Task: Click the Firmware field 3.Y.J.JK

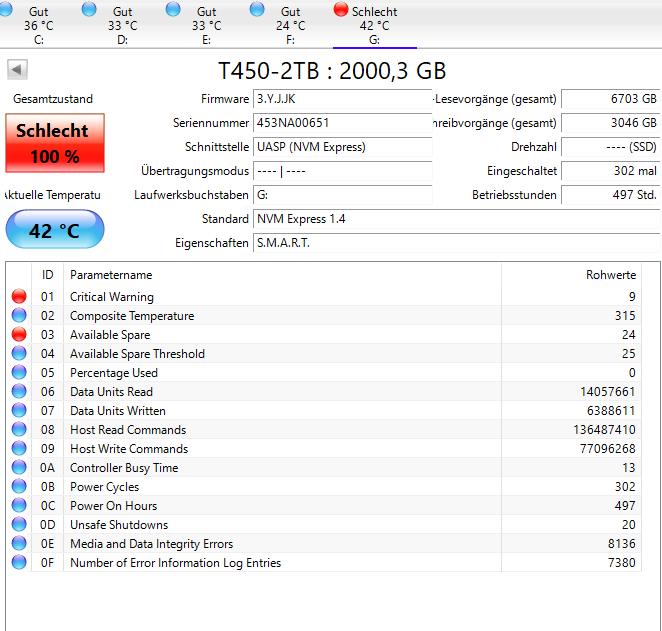Action: point(342,99)
